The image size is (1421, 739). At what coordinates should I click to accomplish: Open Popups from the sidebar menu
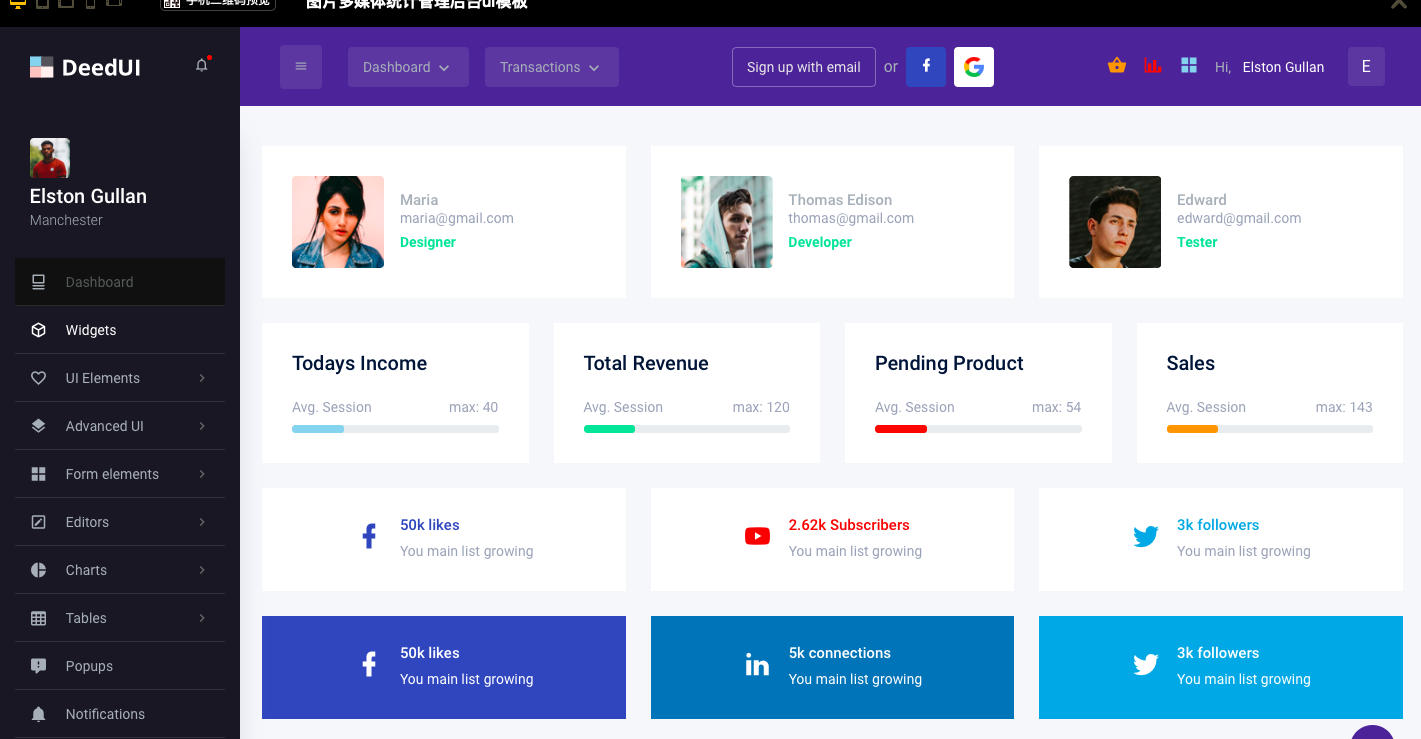(x=89, y=666)
